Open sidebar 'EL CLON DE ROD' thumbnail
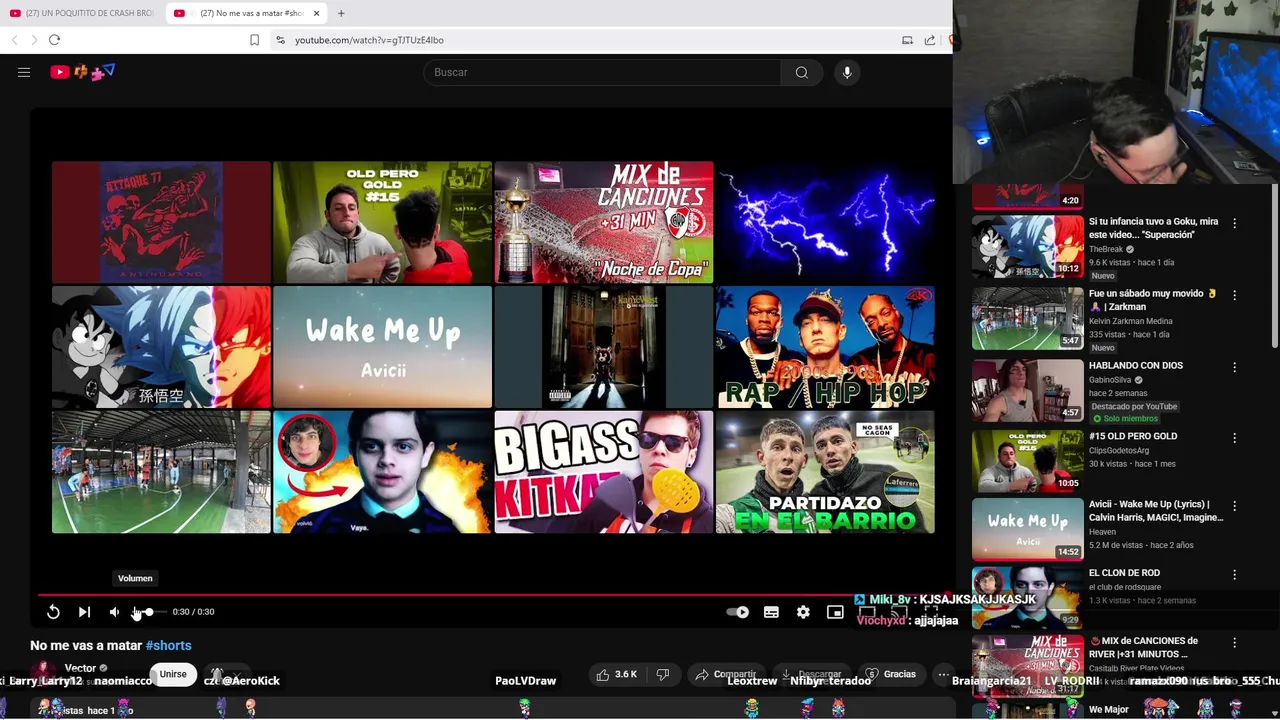Image resolution: width=1280 pixels, height=720 pixels. (1028, 597)
